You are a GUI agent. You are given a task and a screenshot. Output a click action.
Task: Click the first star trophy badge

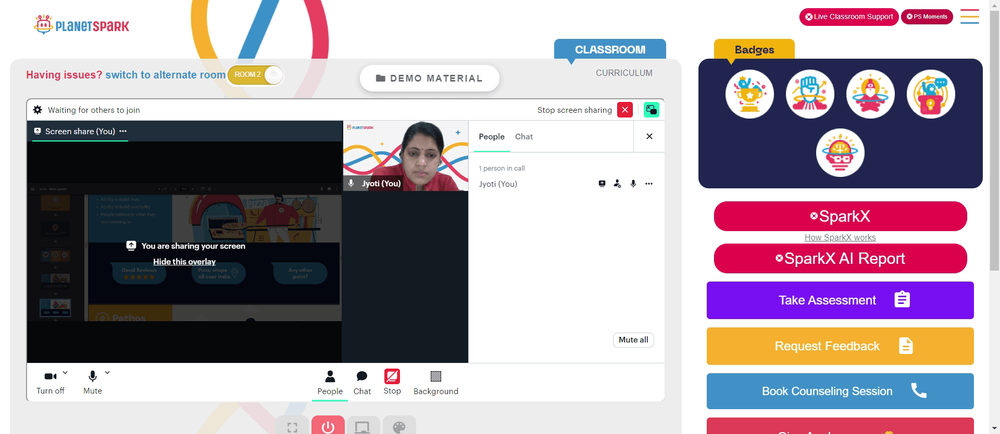click(x=749, y=94)
